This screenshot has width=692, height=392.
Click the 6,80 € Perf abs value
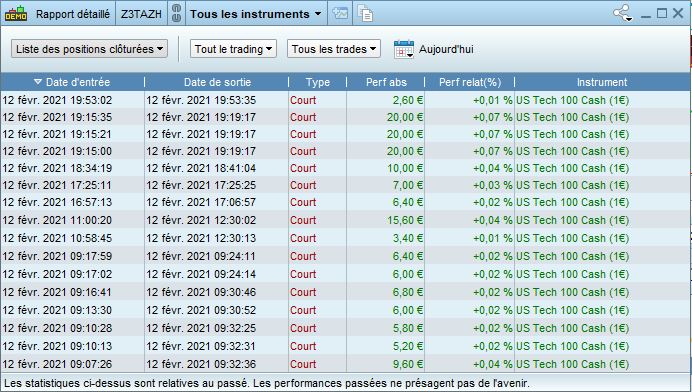[x=408, y=292]
